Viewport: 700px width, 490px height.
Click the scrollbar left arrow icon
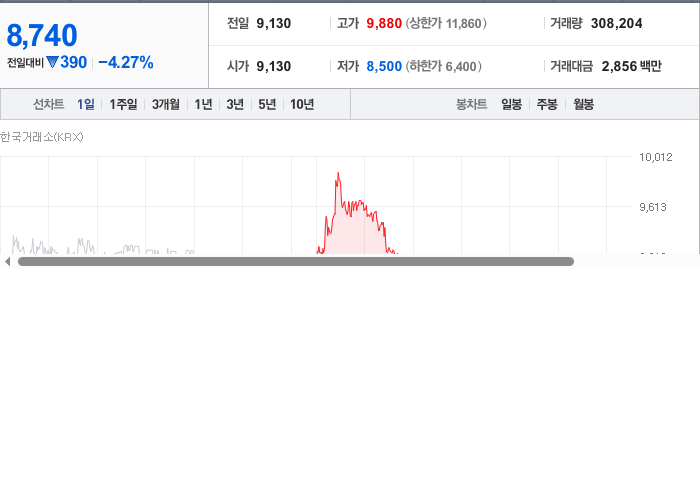(8, 262)
